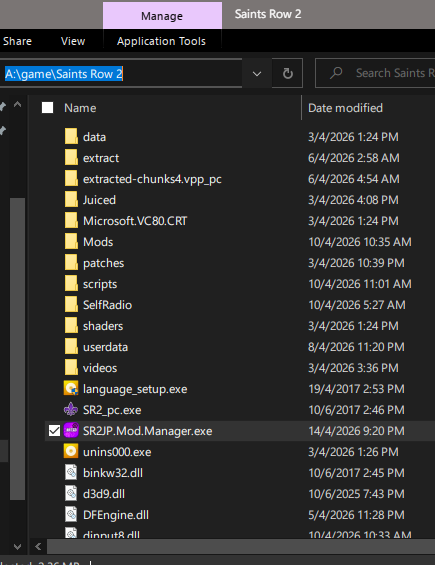The width and height of the screenshot is (435, 565).
Task: Open the Share ribbon tab
Action: 17,41
